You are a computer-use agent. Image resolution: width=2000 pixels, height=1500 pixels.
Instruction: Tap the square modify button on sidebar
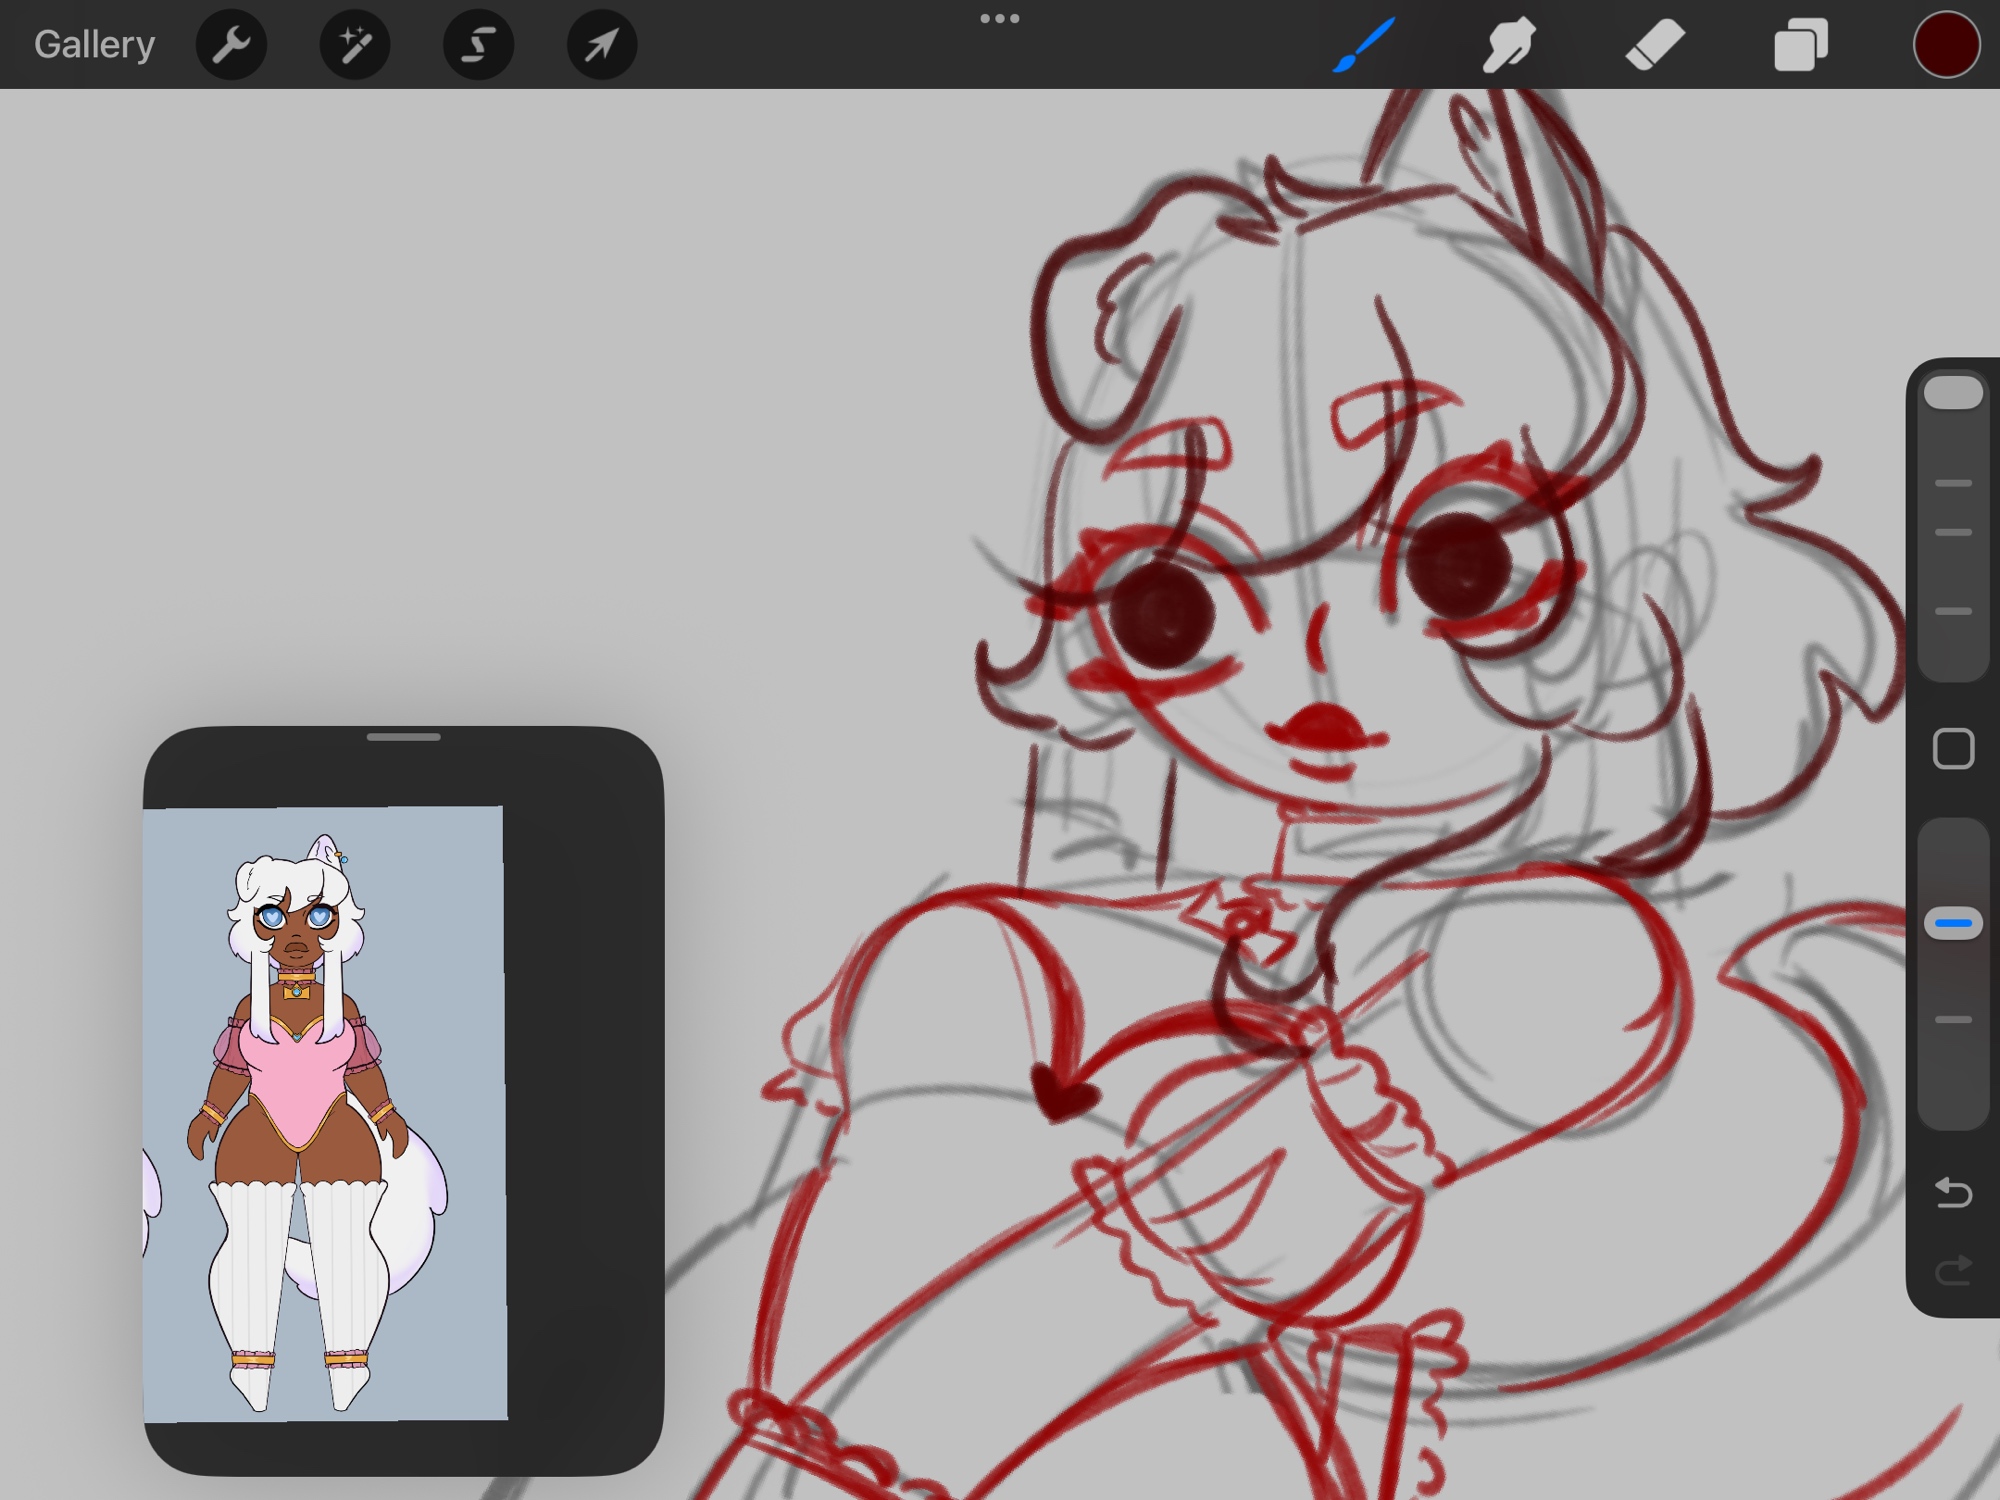pos(1953,749)
